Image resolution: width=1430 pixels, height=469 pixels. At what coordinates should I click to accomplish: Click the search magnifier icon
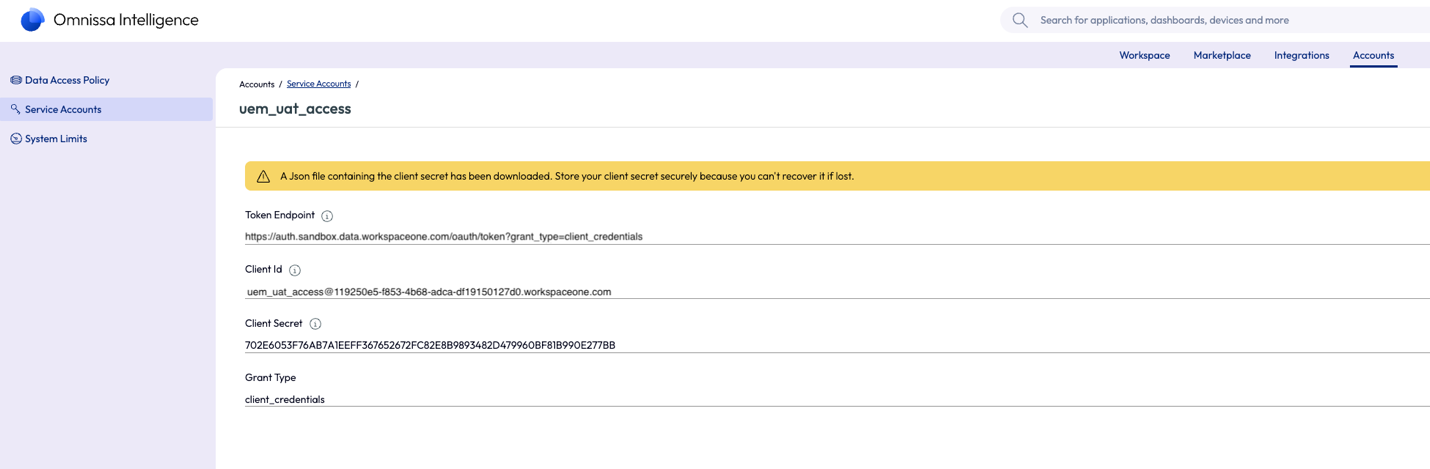(1019, 20)
